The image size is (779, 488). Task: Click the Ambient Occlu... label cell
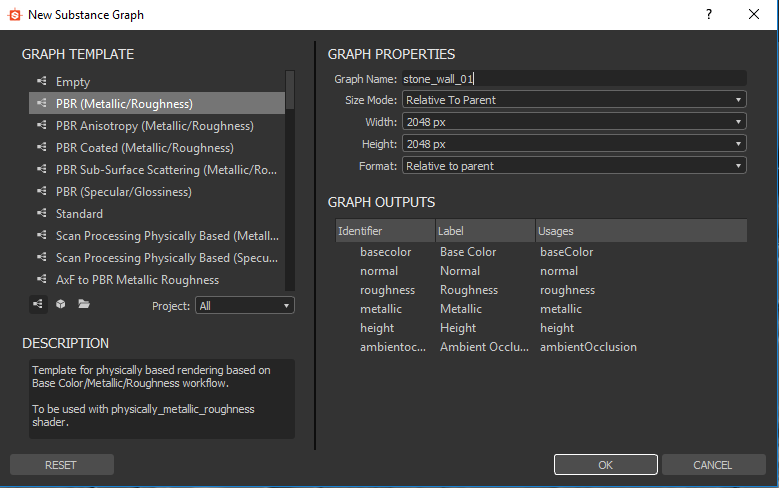[x=484, y=347]
